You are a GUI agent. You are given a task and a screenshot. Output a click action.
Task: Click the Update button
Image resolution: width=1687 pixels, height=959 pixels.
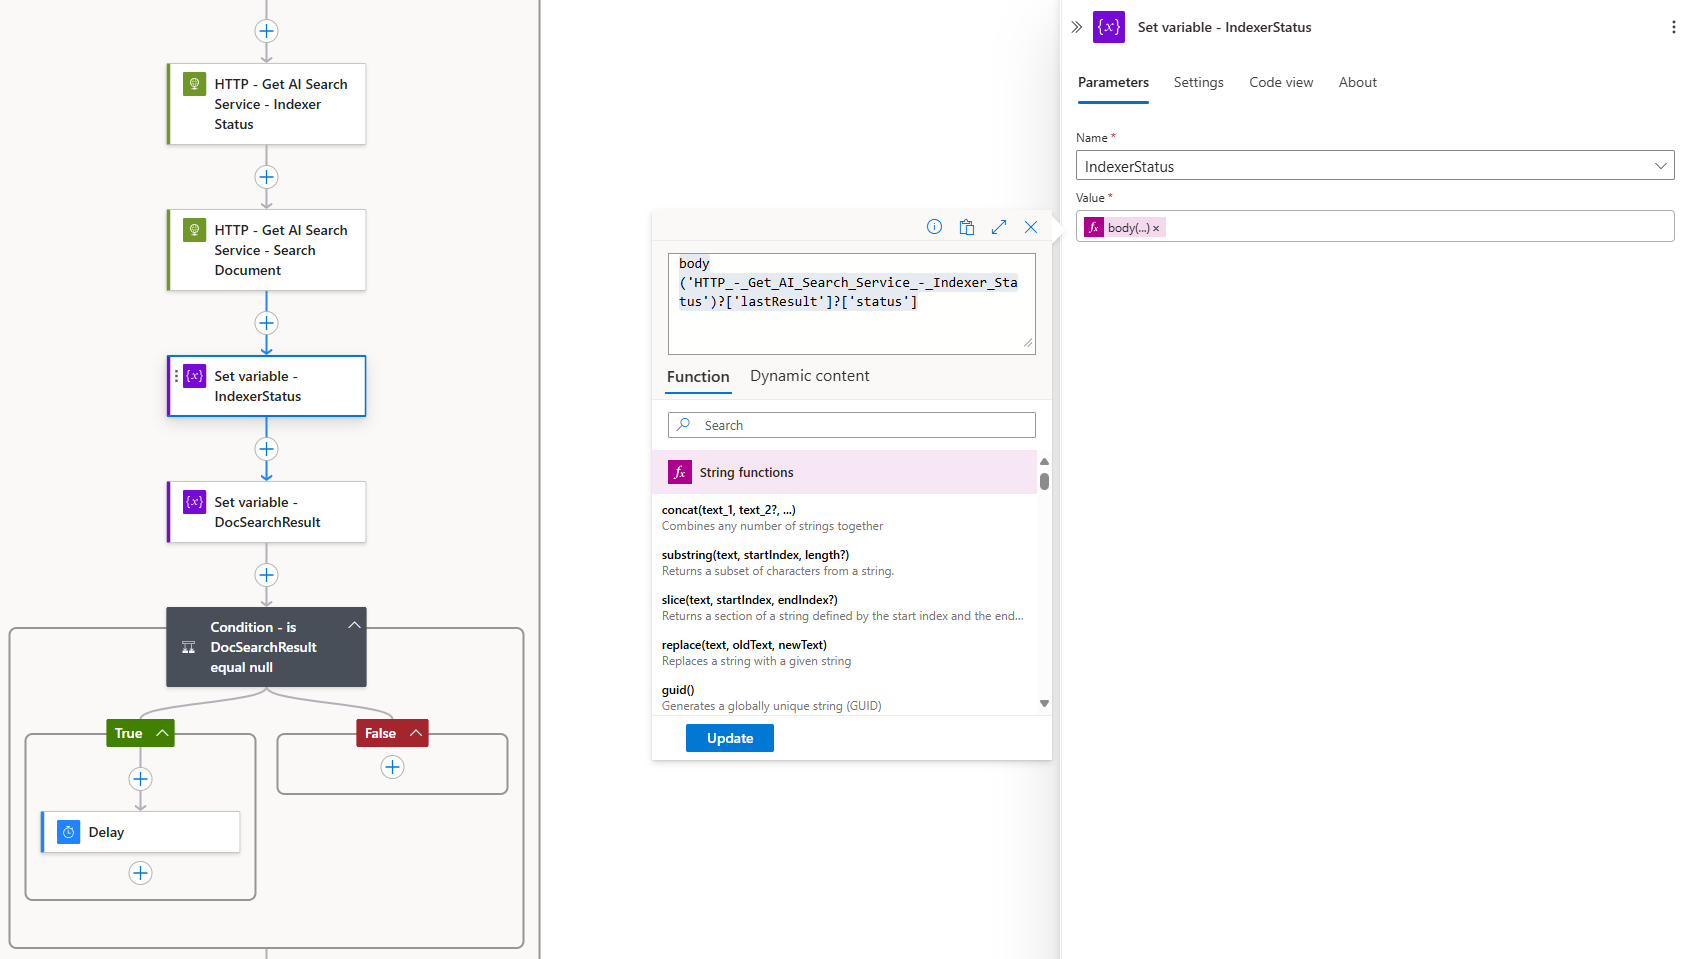[x=730, y=738]
